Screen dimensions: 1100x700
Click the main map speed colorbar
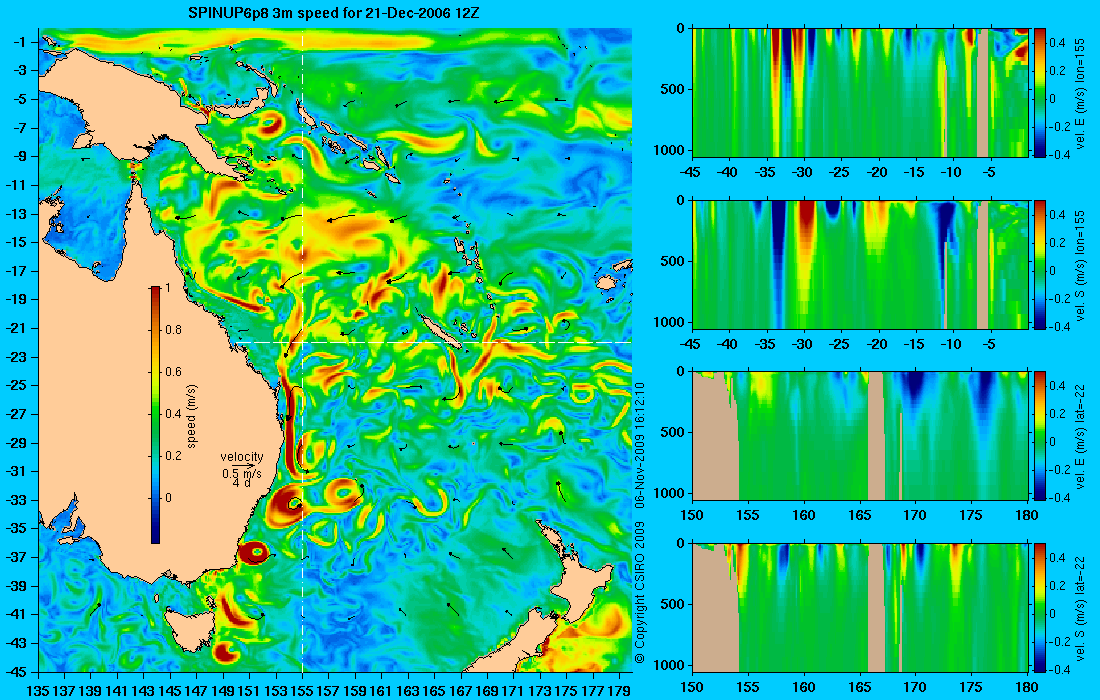pyautogui.click(x=155, y=415)
